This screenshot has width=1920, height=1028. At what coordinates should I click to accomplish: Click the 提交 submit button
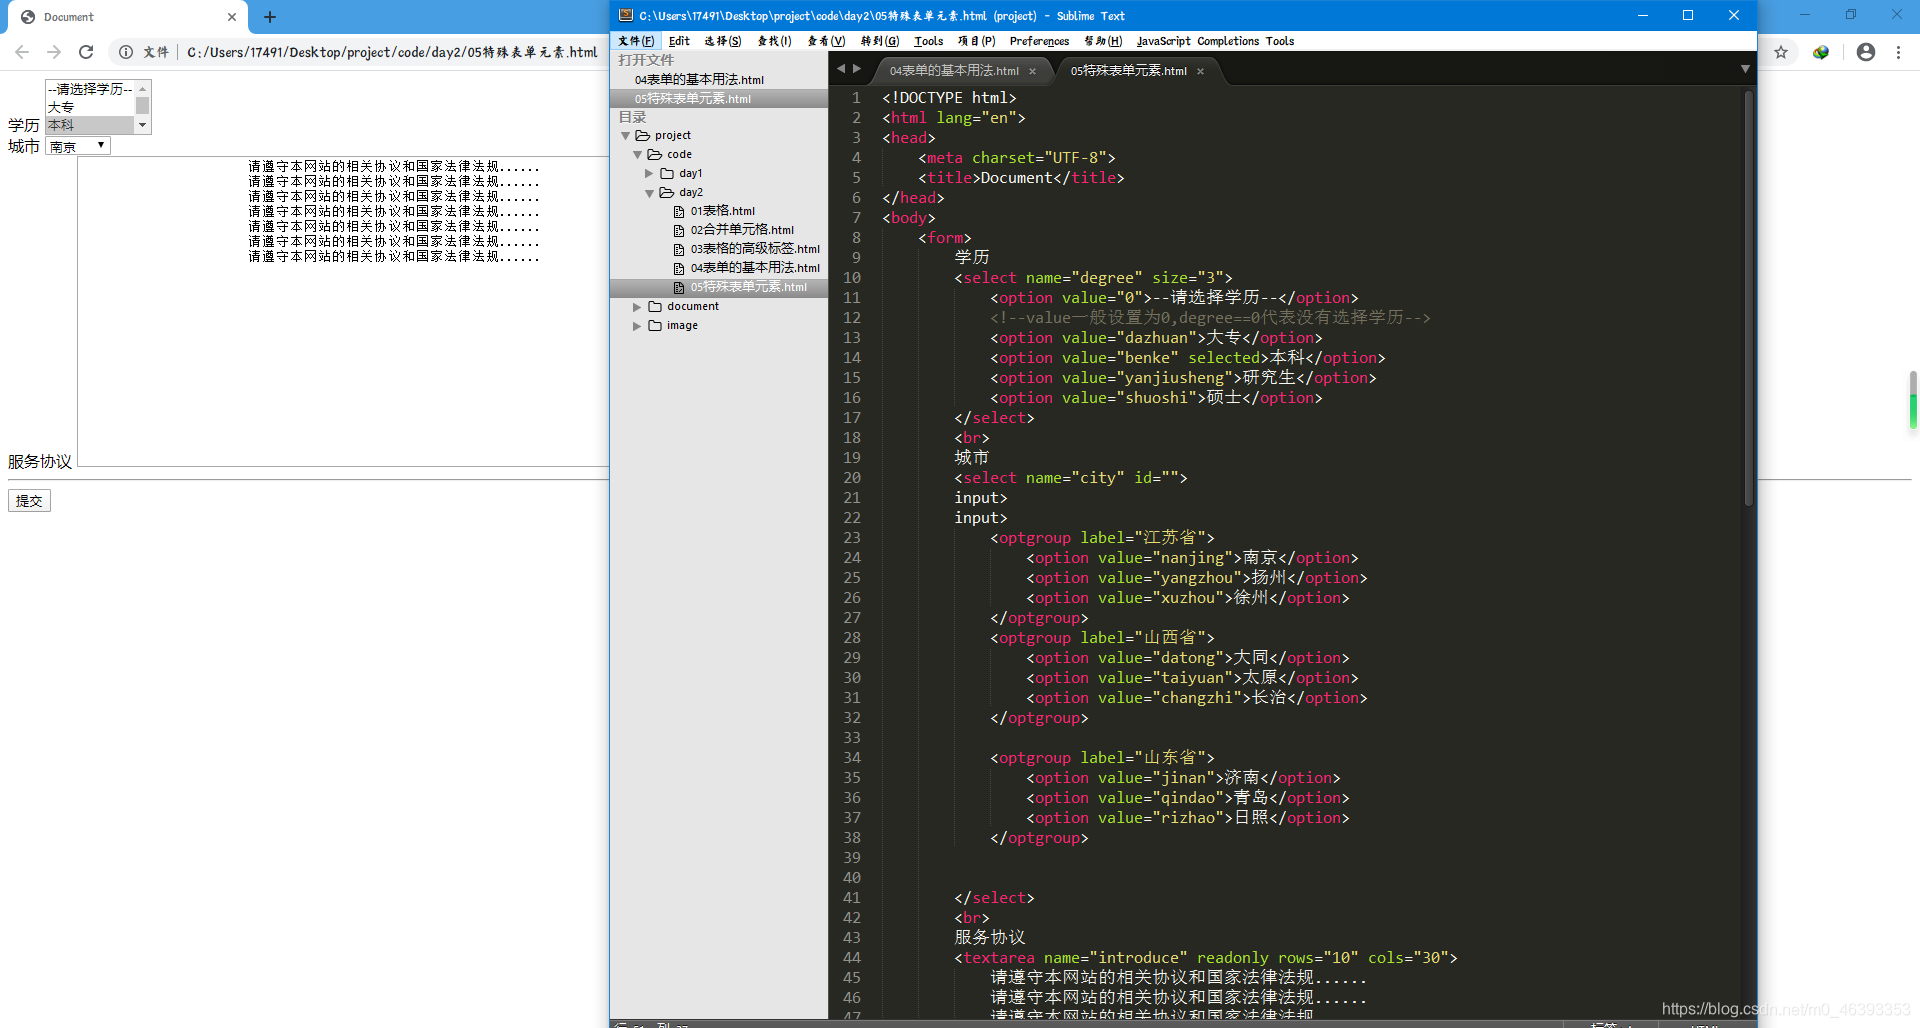click(29, 501)
